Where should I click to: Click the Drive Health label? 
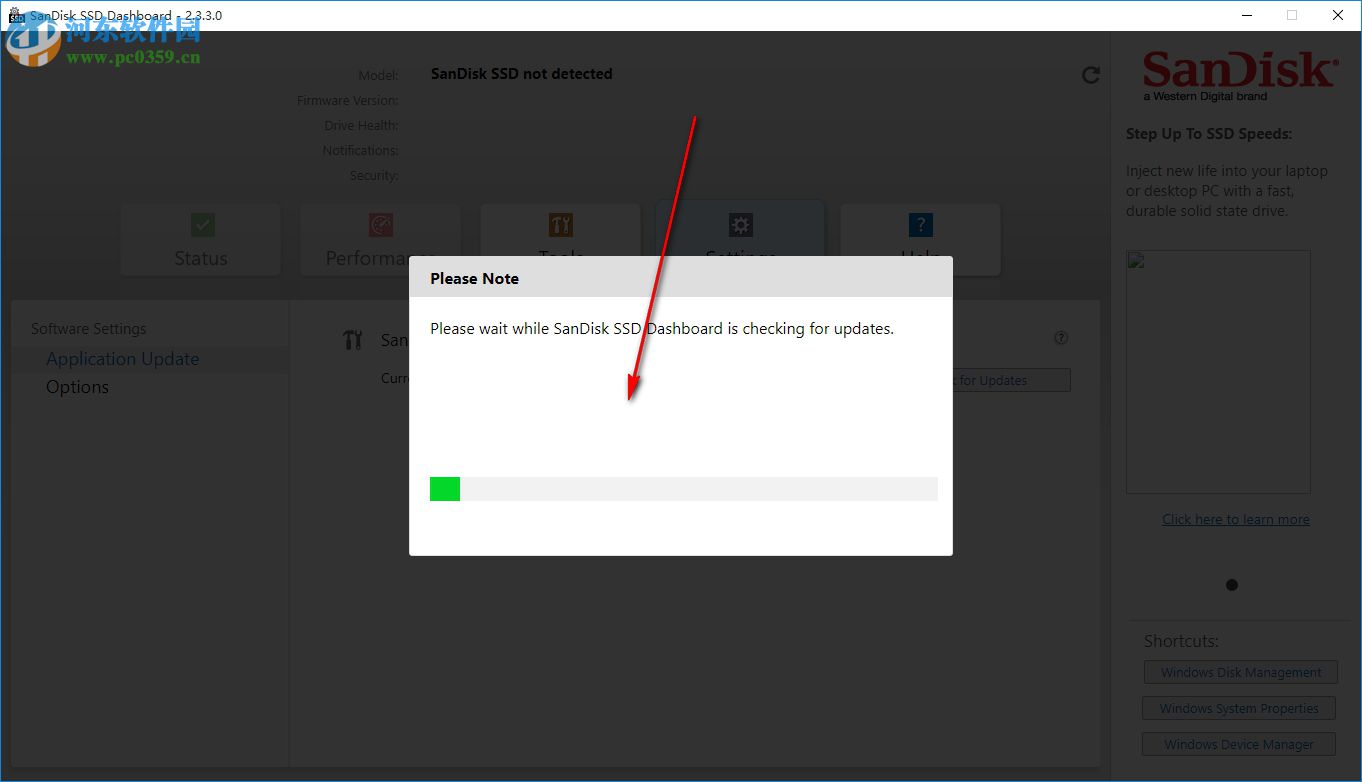pyautogui.click(x=361, y=126)
